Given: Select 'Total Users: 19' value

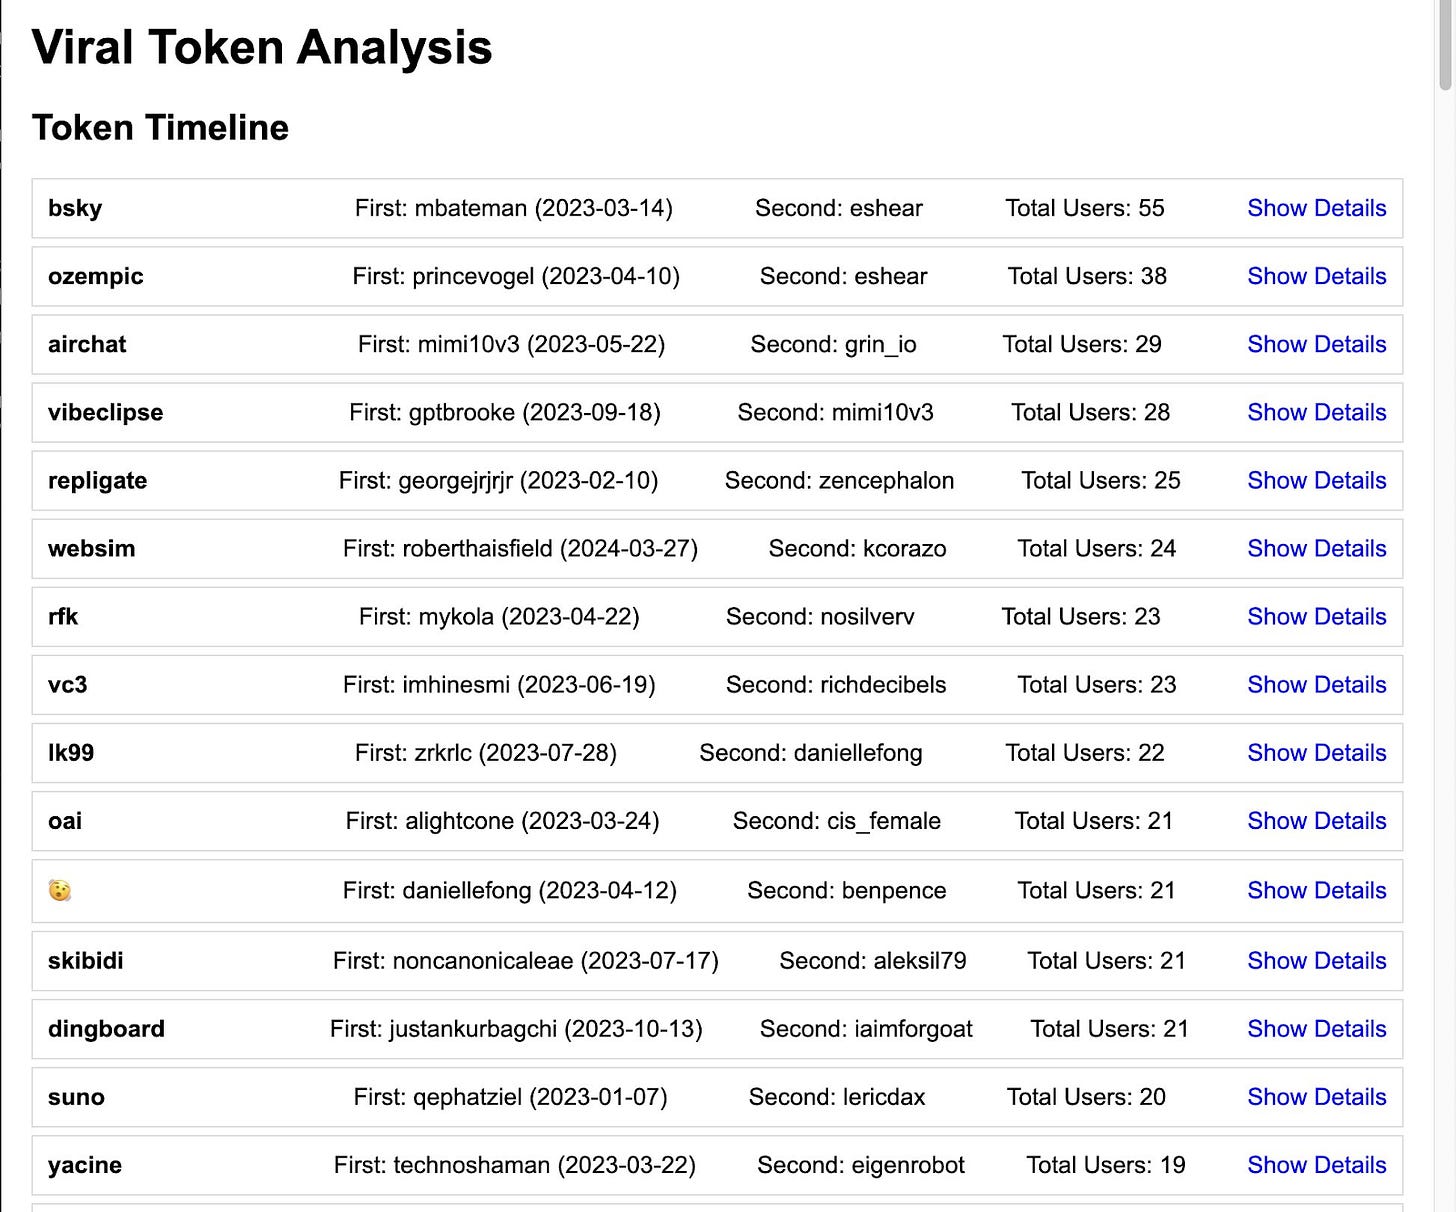Looking at the screenshot, I should 1106,1164.
